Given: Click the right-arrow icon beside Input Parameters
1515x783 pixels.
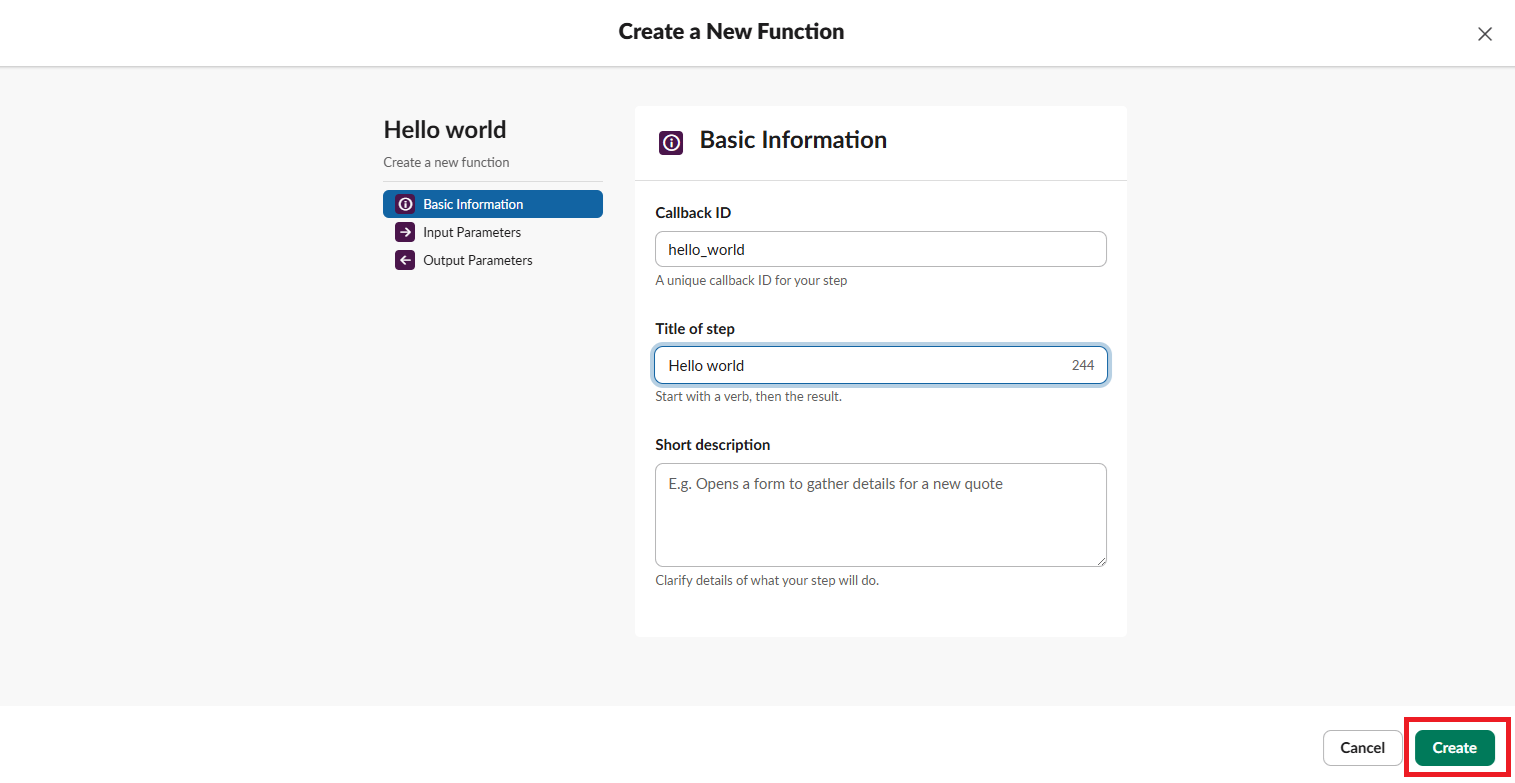Looking at the screenshot, I should [405, 232].
